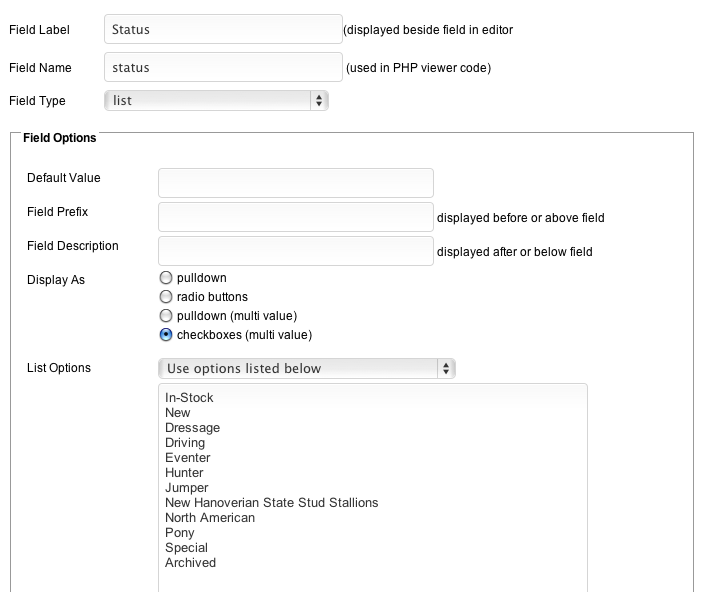Viewport: 701px width, 592px height.
Task: Click the North American option line
Action: coord(210,518)
